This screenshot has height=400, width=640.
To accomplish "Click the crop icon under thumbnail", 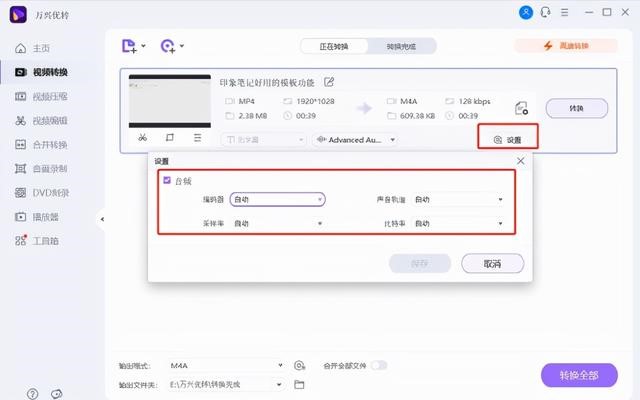I will pos(170,138).
